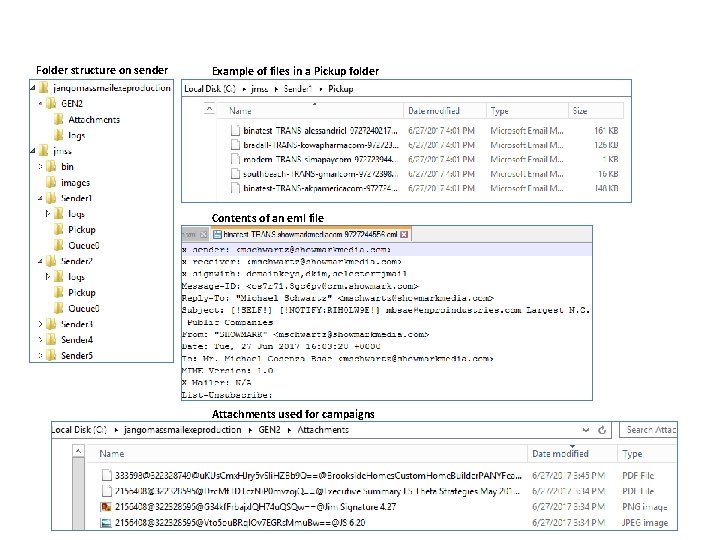Click the jangomassmailexeproduction folder icon in tree
The image size is (720, 540).
(44, 88)
